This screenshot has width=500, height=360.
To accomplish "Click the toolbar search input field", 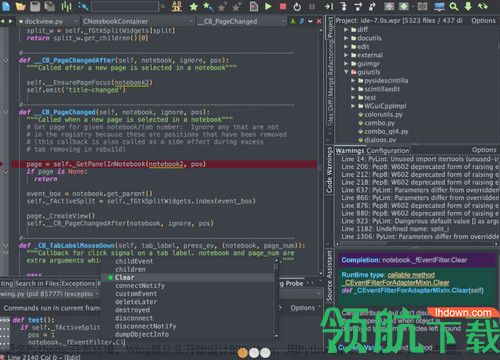I will [125, 6].
